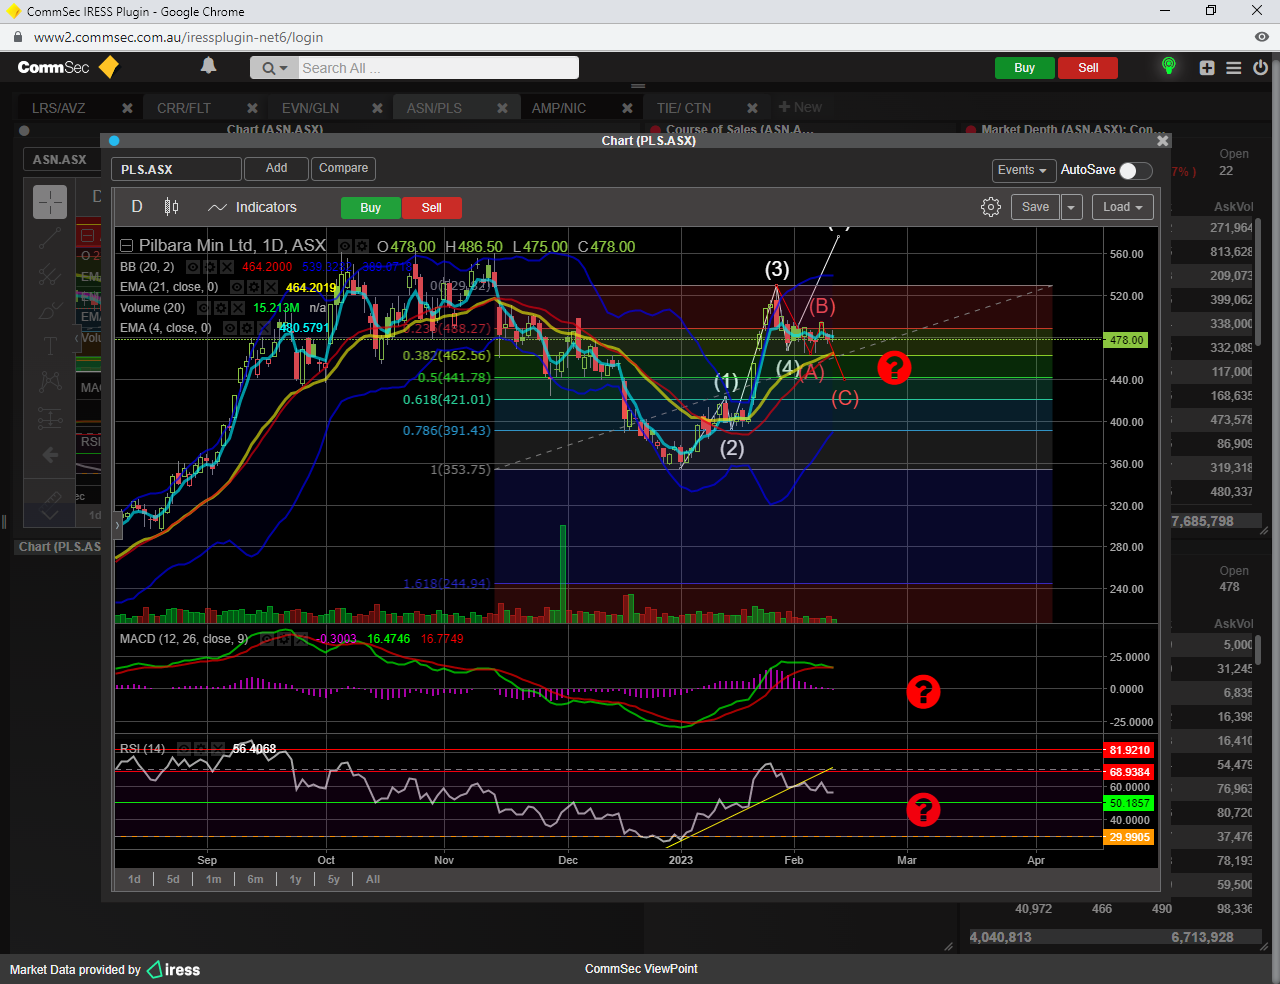
Task: Select the D interval button on PLS chart
Action: click(137, 207)
